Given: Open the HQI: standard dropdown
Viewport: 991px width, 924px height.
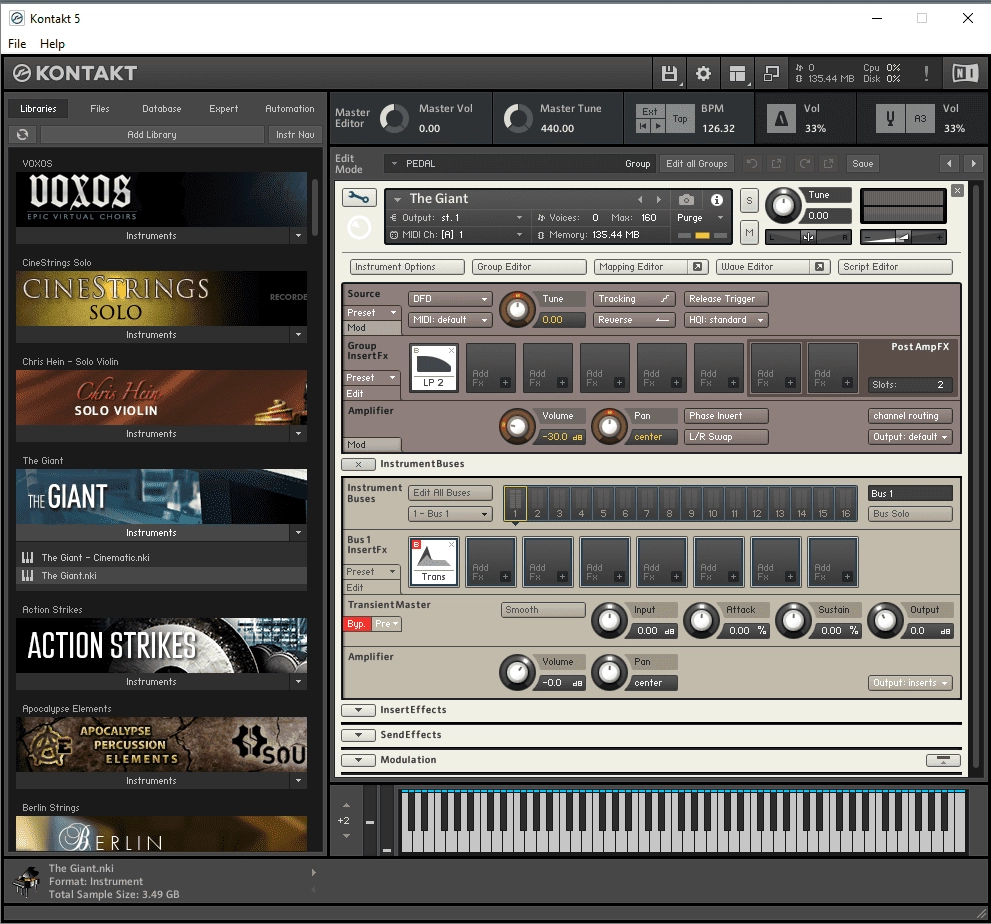Looking at the screenshot, I should pos(726,320).
